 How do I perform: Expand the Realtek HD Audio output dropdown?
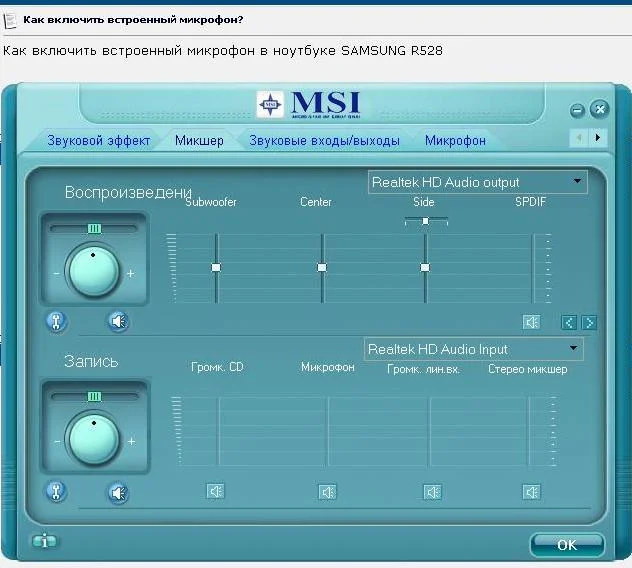pos(577,182)
